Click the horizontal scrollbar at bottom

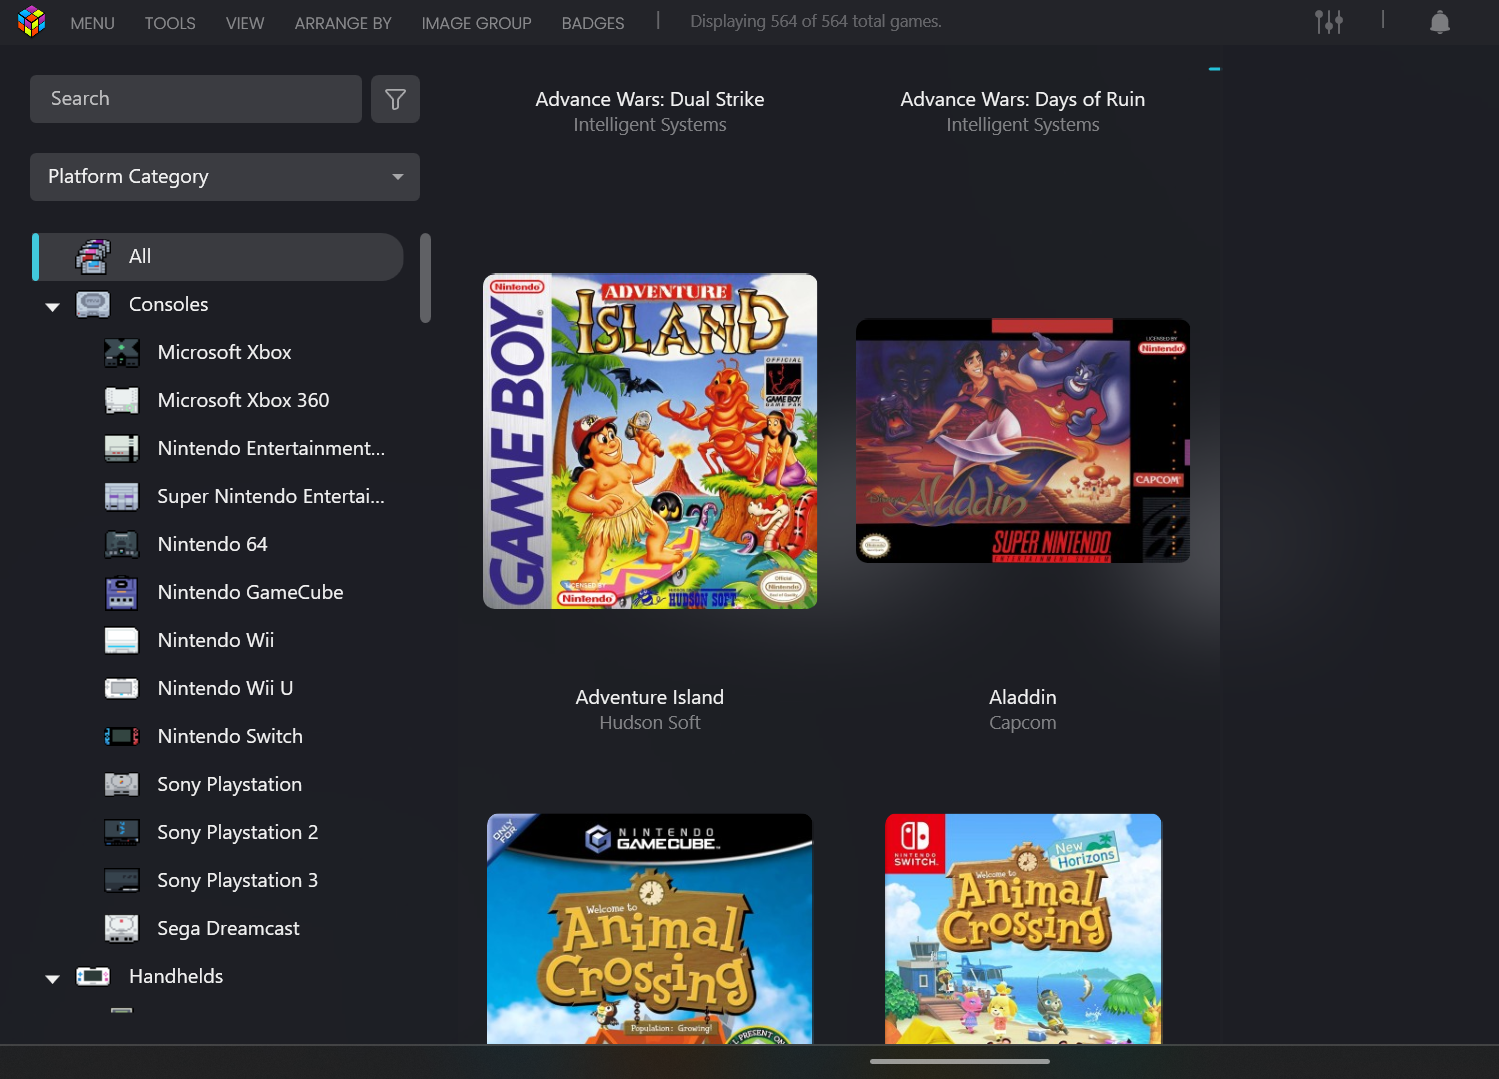(960, 1061)
